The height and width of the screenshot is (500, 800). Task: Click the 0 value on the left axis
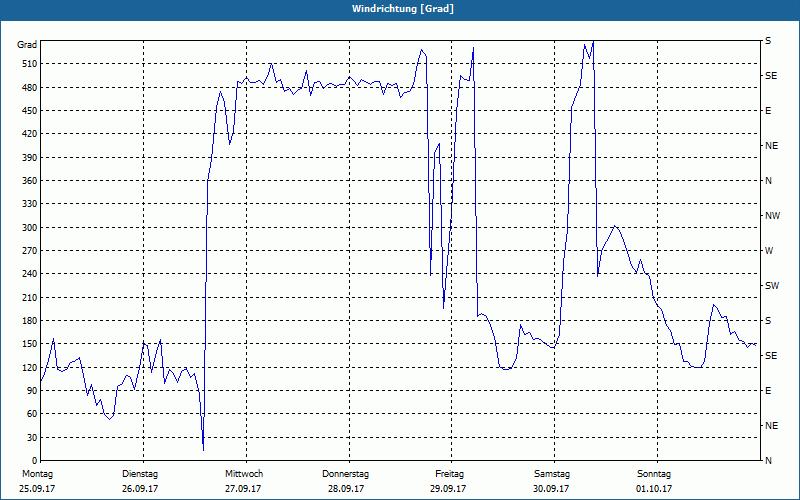click(34, 461)
